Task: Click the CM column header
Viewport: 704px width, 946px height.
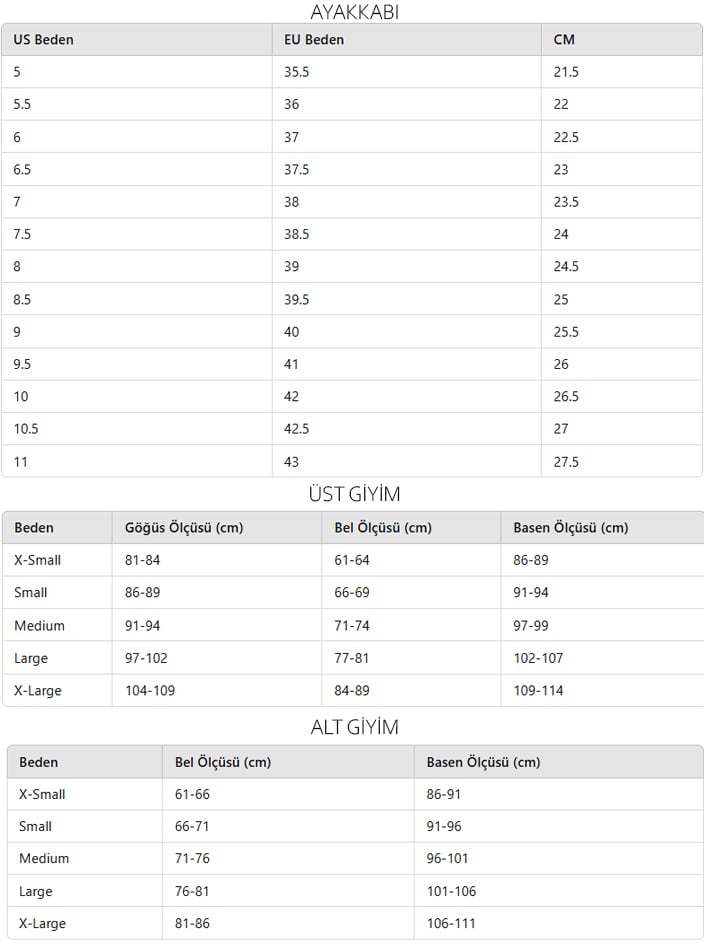Action: coord(622,40)
